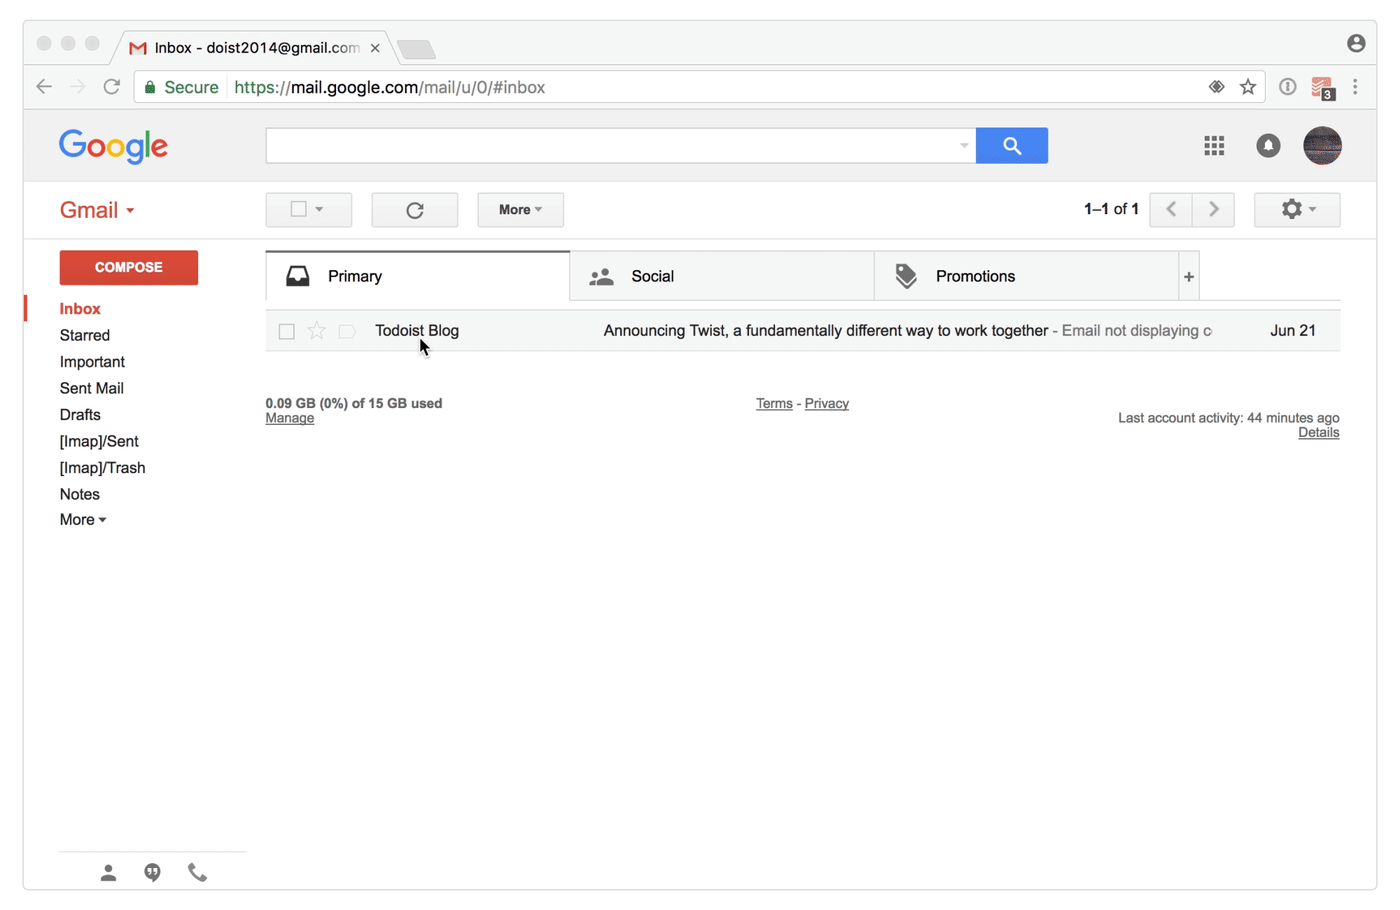Expand the More actions dropdown

(520, 209)
